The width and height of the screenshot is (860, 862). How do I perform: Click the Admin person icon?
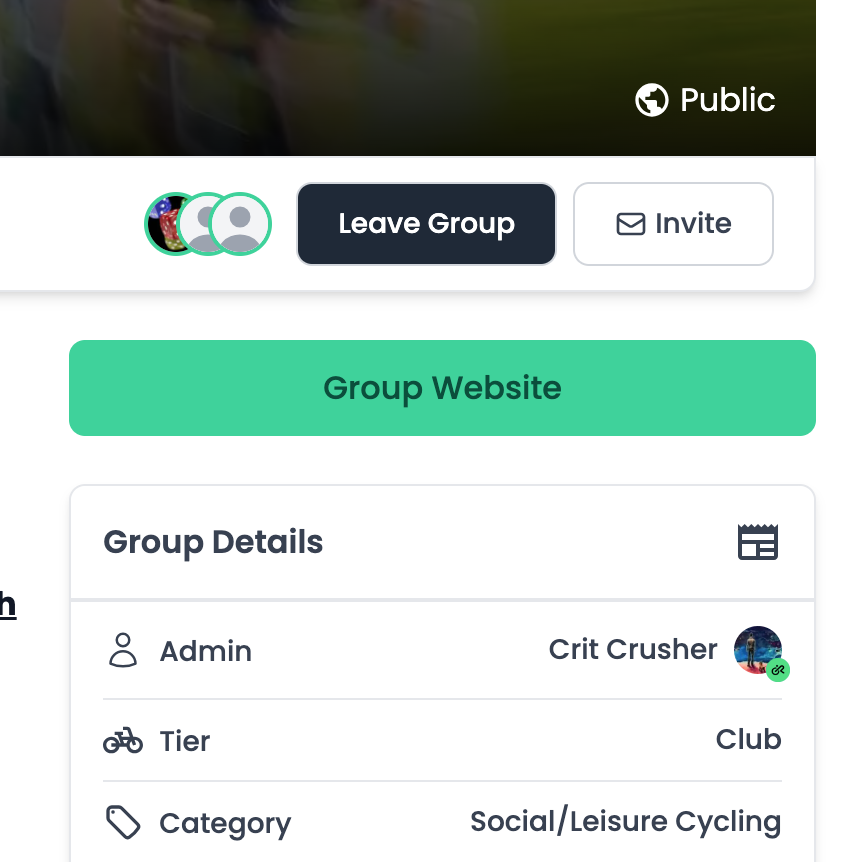point(123,650)
